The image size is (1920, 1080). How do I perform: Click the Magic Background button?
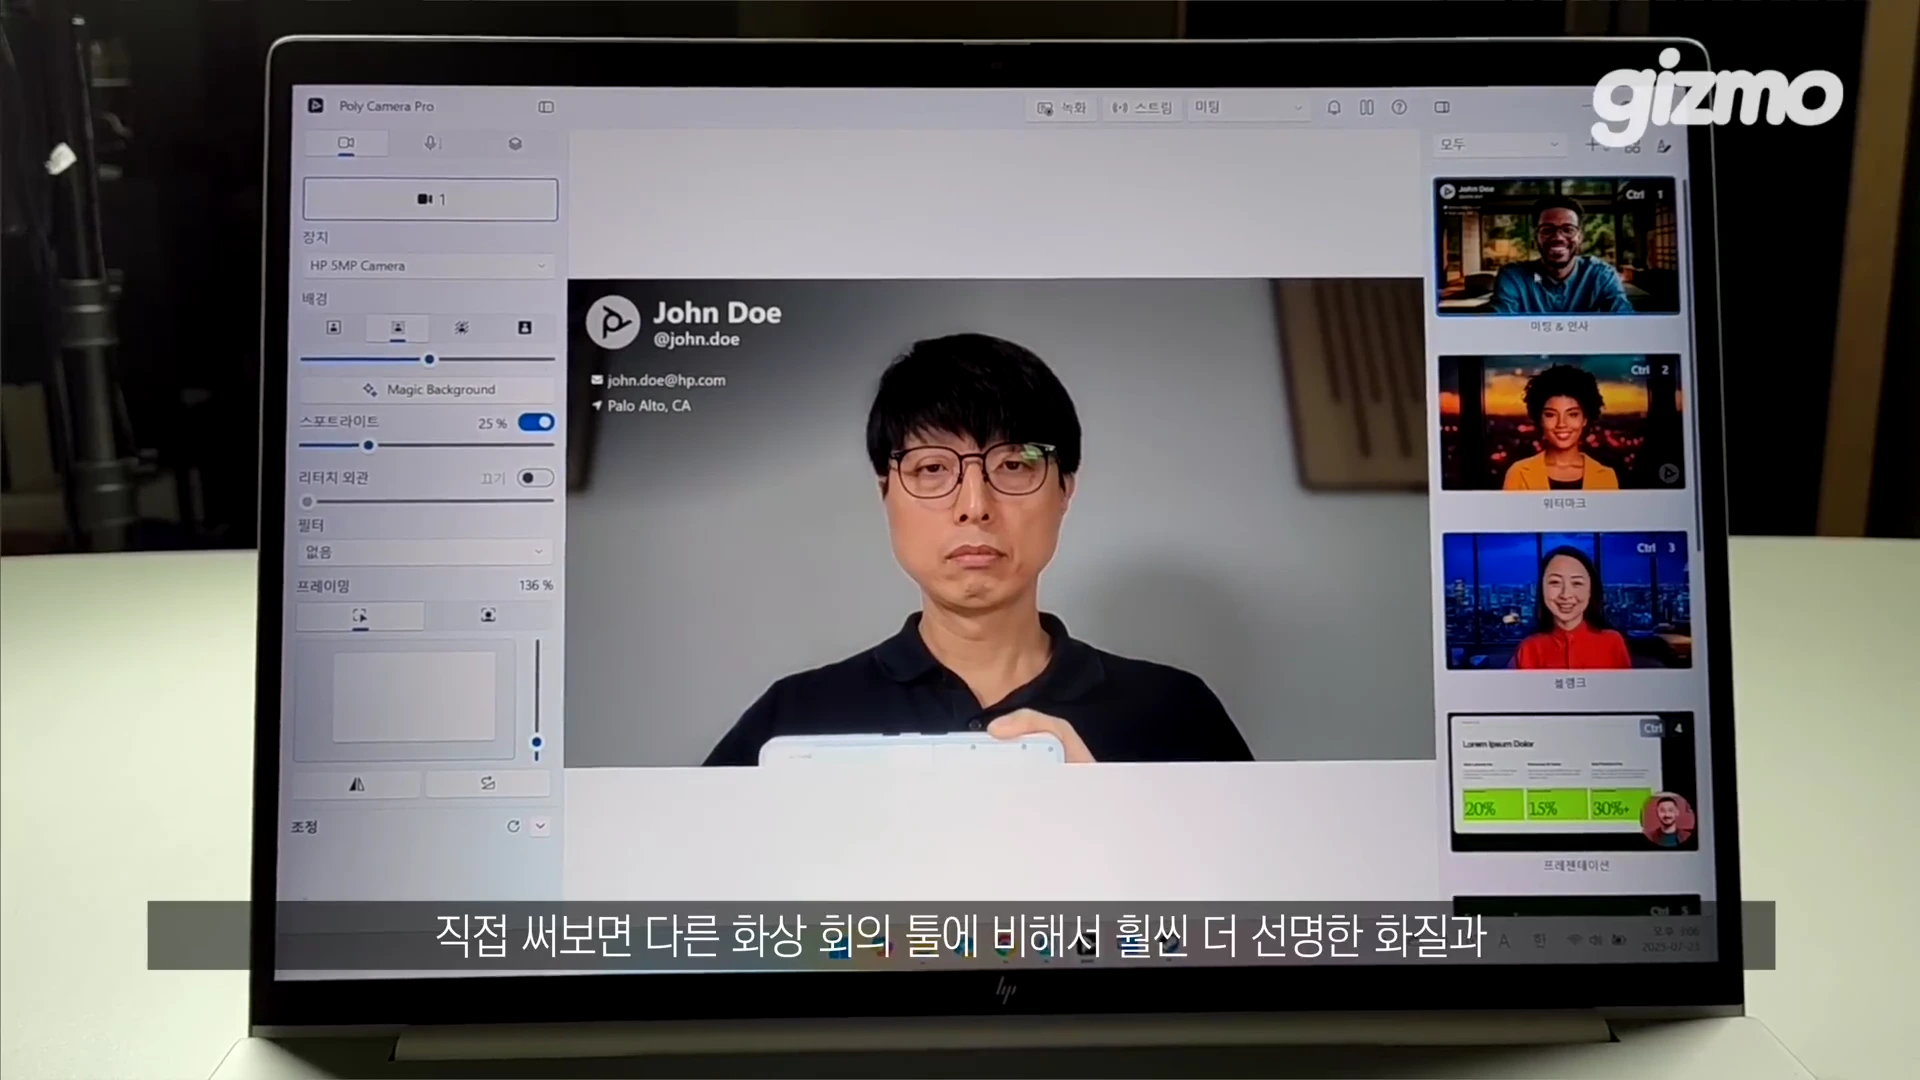point(429,389)
